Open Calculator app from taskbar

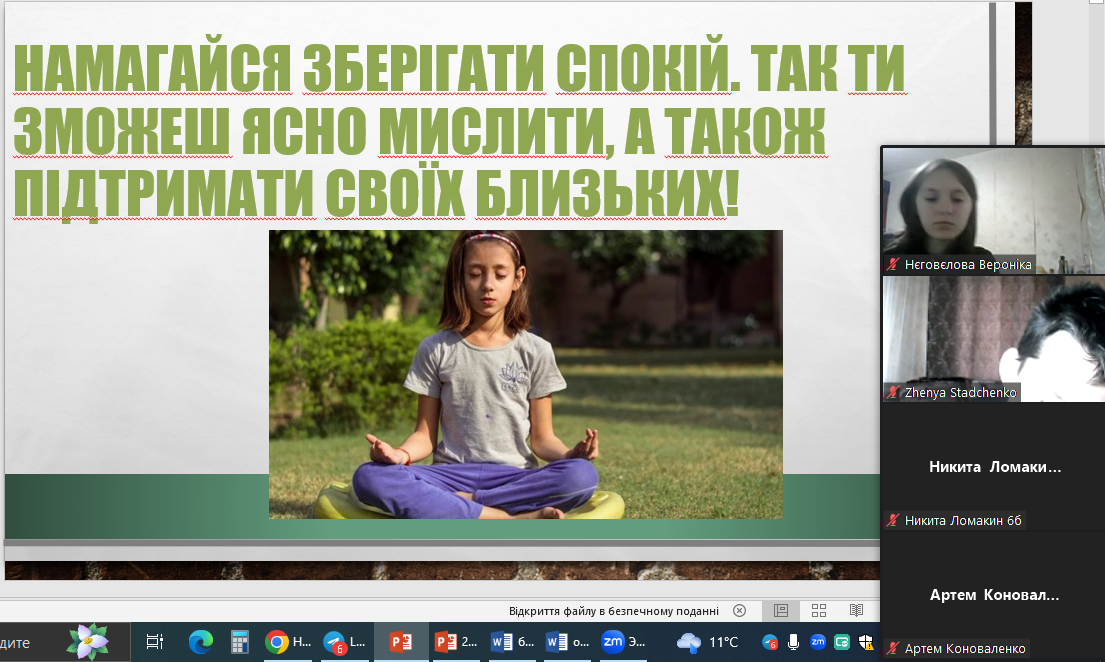pyautogui.click(x=239, y=642)
